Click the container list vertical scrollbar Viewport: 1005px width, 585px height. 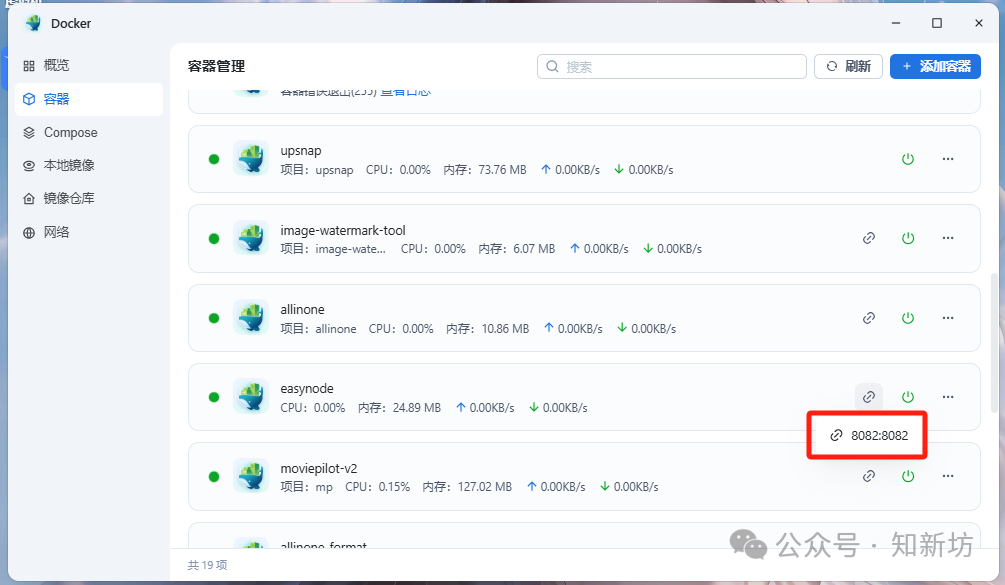click(994, 343)
